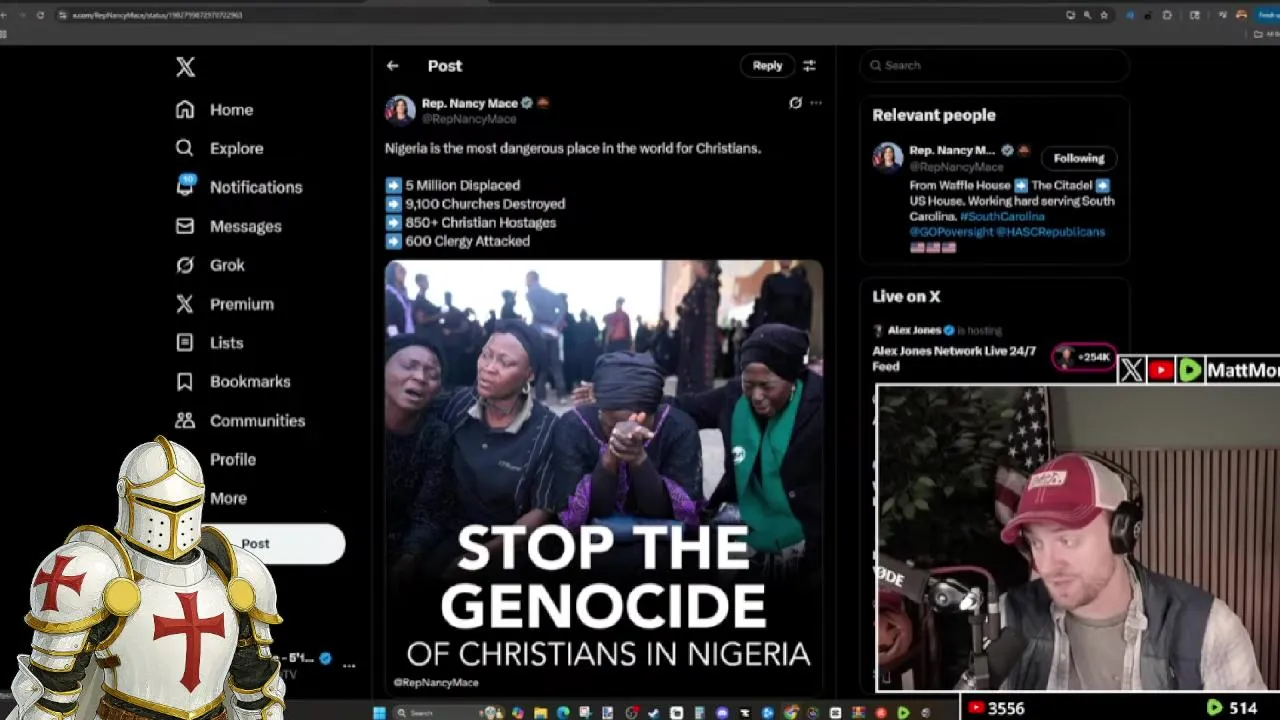Click the Grok icon on Nancy Mace post
The width and height of the screenshot is (1280, 720).
pyautogui.click(x=795, y=103)
